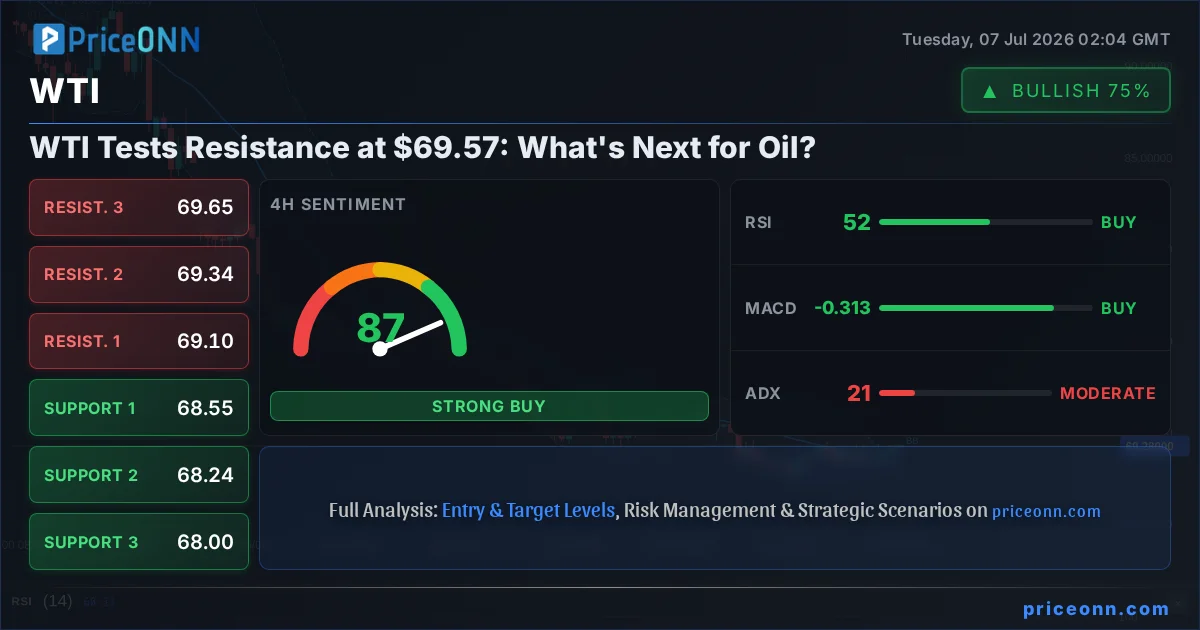Image resolution: width=1200 pixels, height=630 pixels.
Task: Click the MODERATE label in ADX row
Action: (x=1107, y=393)
